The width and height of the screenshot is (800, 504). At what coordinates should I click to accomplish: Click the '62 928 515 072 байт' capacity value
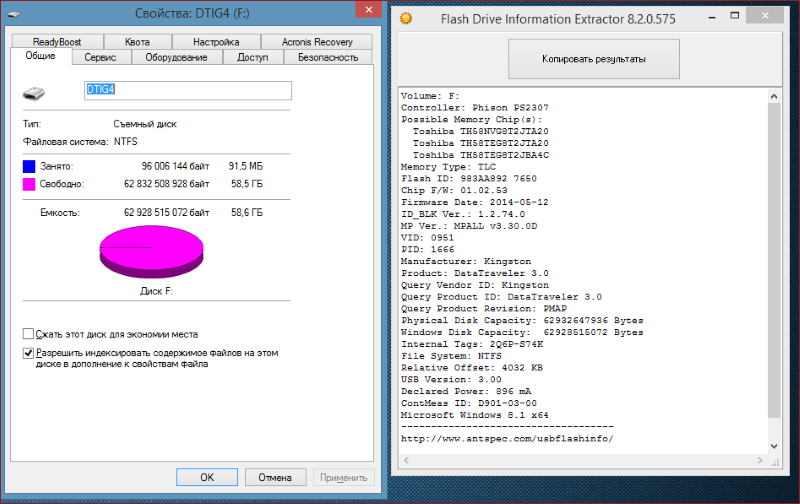click(x=166, y=213)
